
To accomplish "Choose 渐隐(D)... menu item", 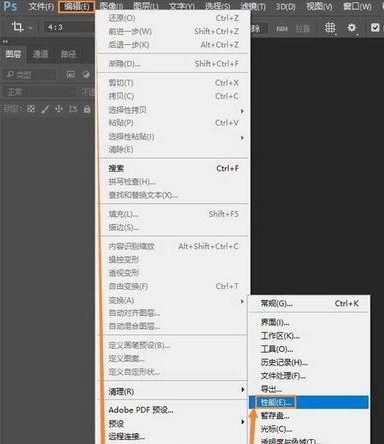I will click(173, 63).
